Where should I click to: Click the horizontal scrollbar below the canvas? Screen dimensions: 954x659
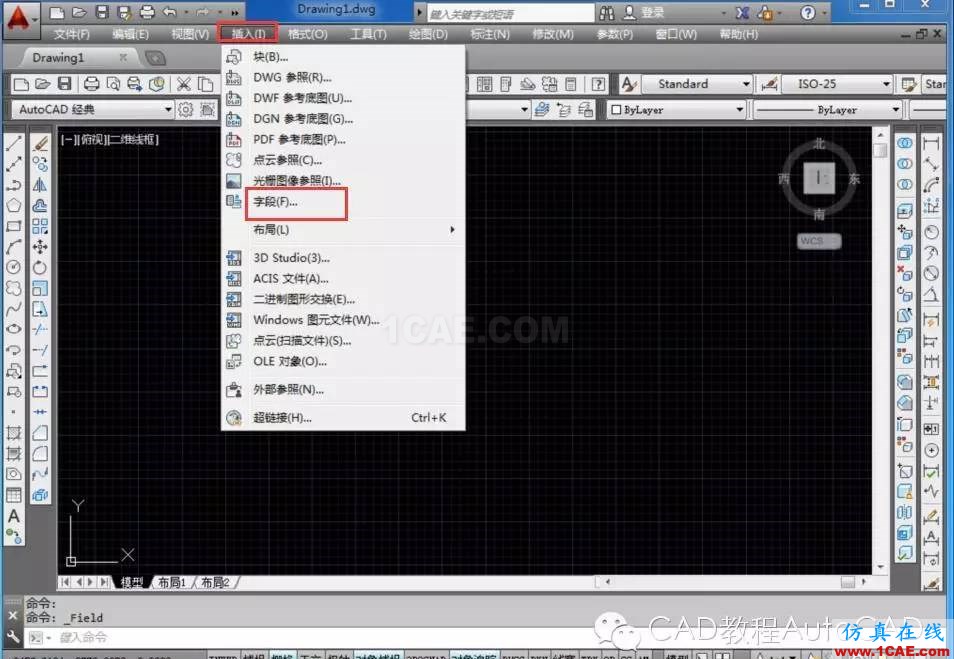(733, 582)
